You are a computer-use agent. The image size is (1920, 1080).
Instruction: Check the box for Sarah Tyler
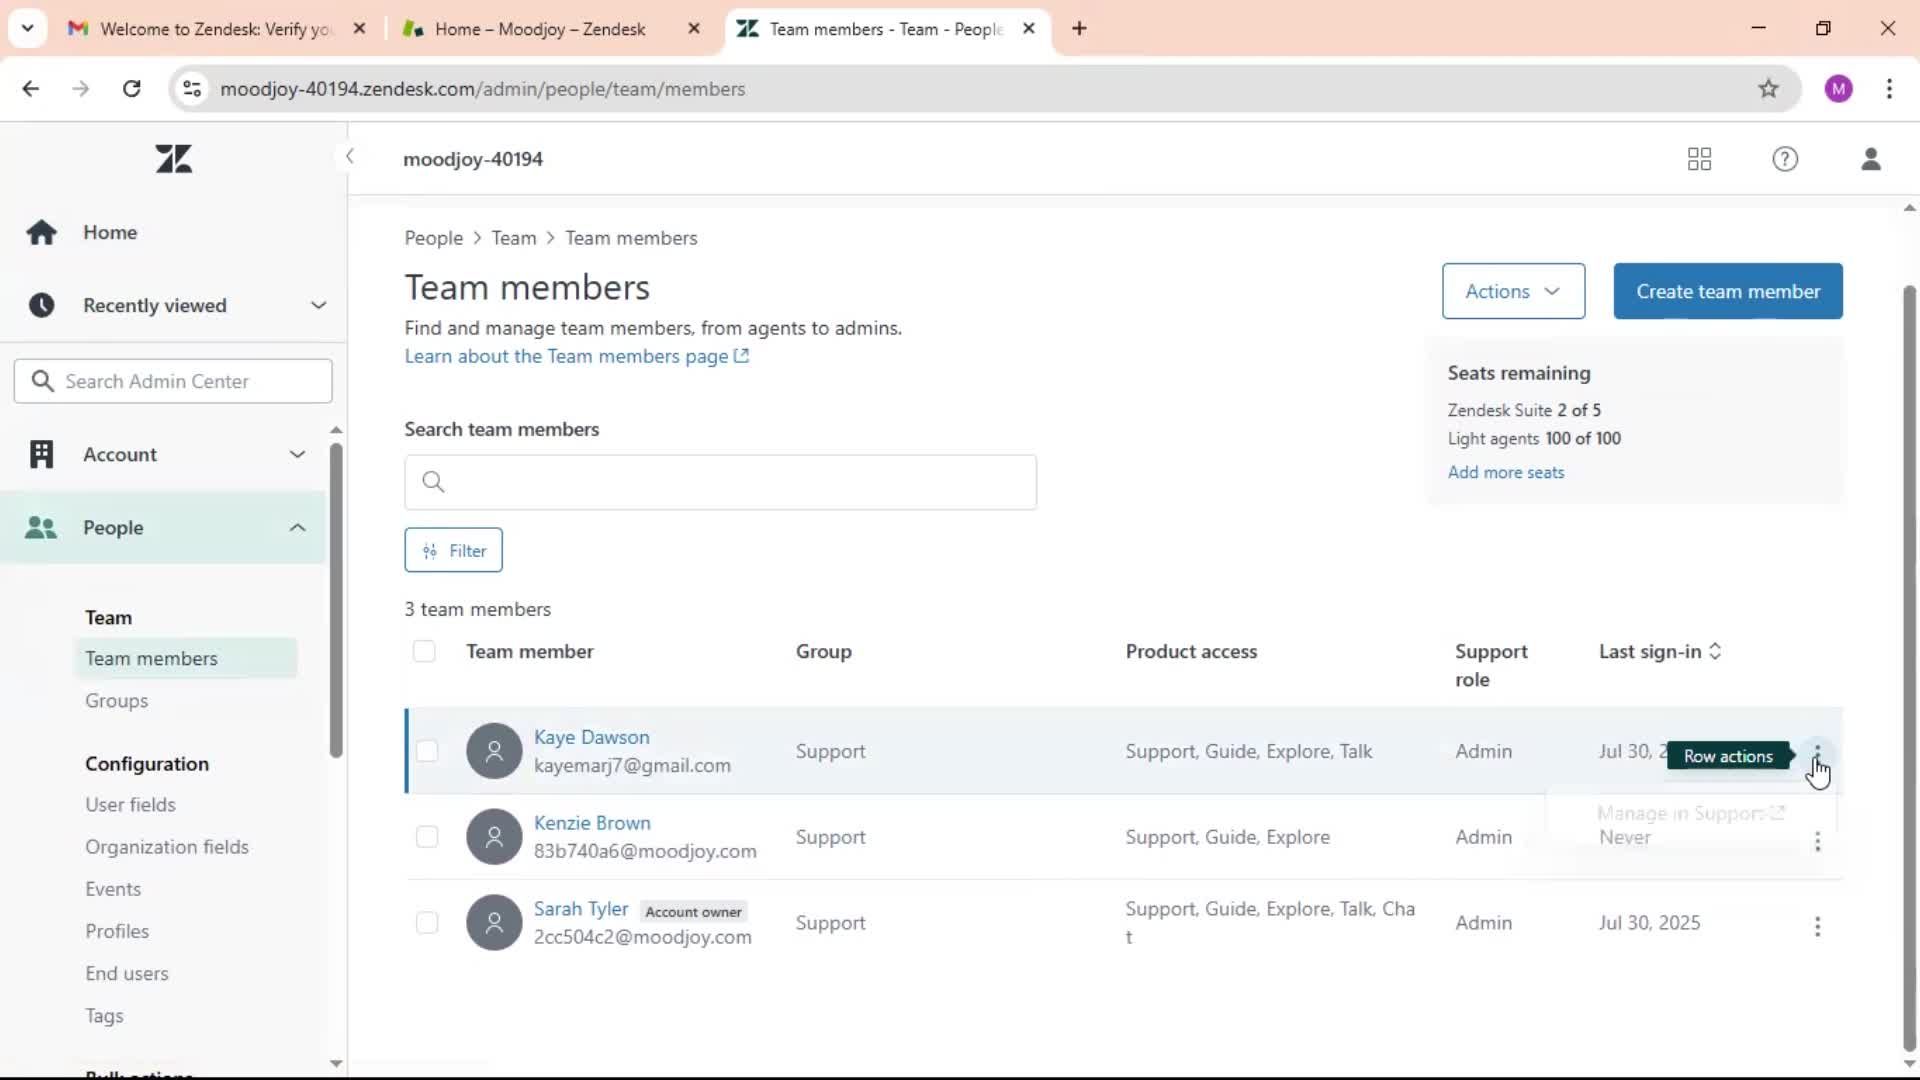pyautogui.click(x=427, y=923)
